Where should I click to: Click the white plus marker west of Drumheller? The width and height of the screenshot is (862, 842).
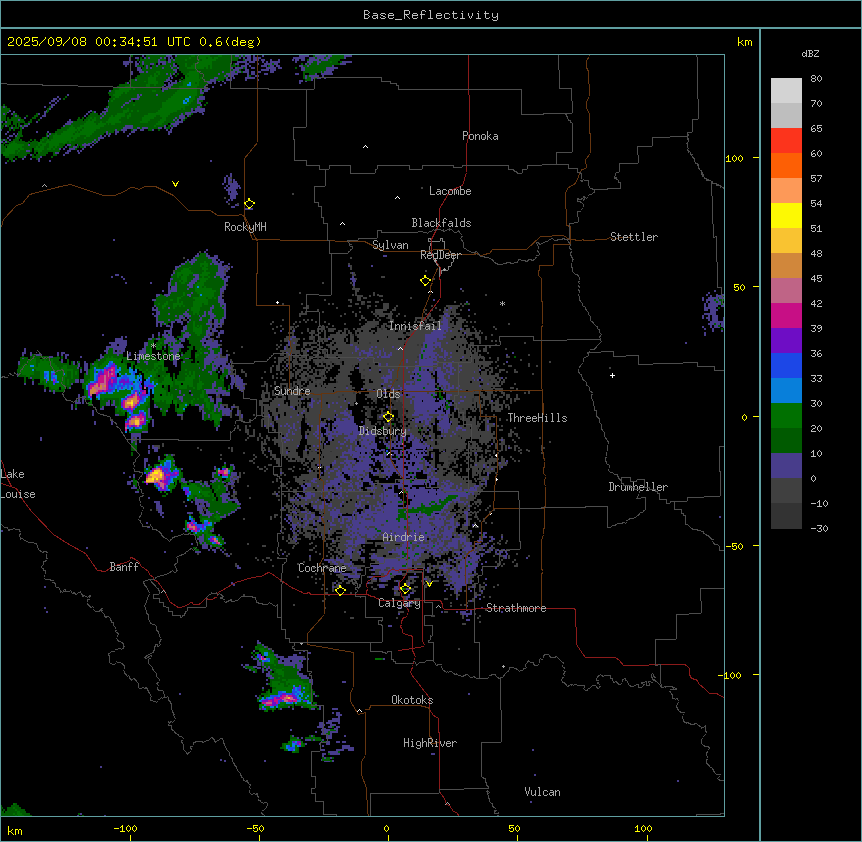click(612, 375)
